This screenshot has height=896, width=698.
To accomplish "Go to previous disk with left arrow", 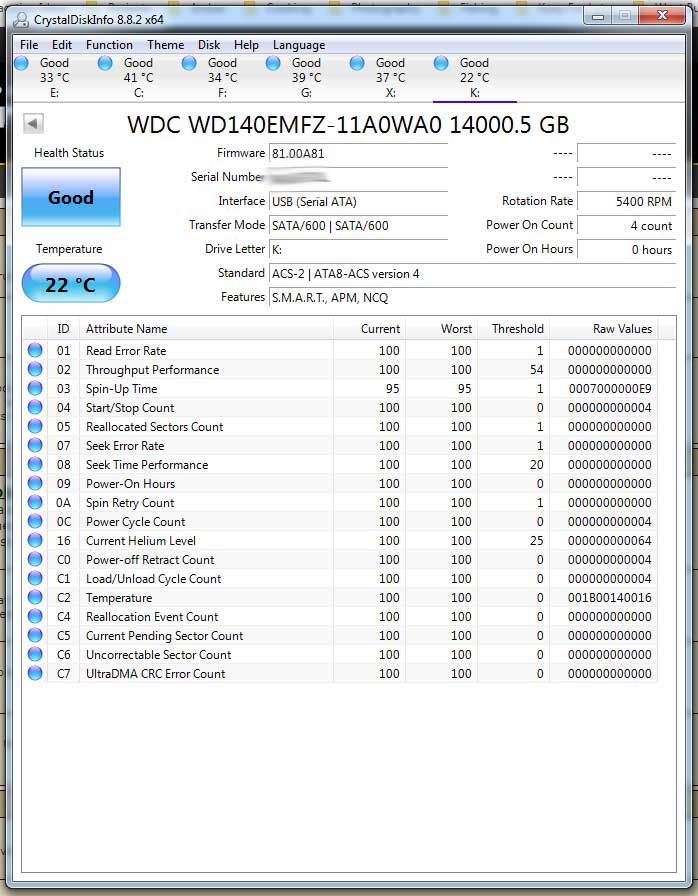I will tap(33, 123).
